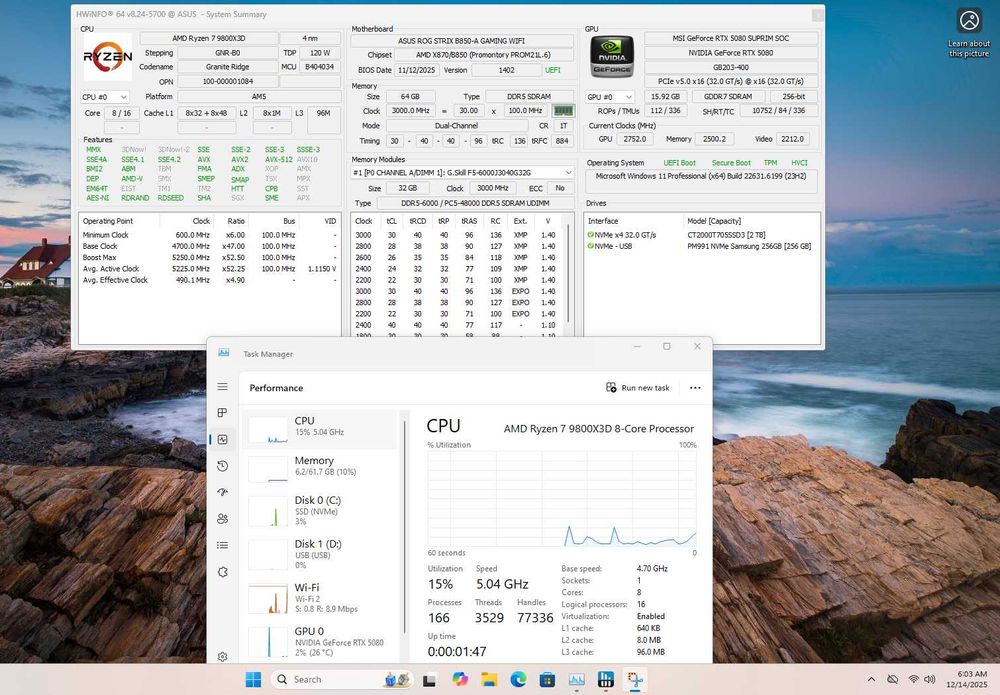Open Task View from the taskbar
This screenshot has height=695, width=1000.
(429, 680)
